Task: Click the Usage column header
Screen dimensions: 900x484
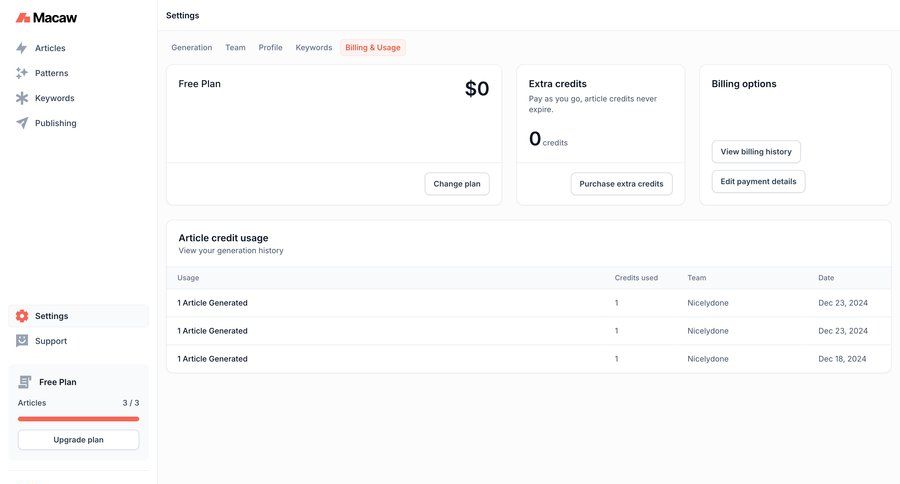Action: (x=188, y=278)
